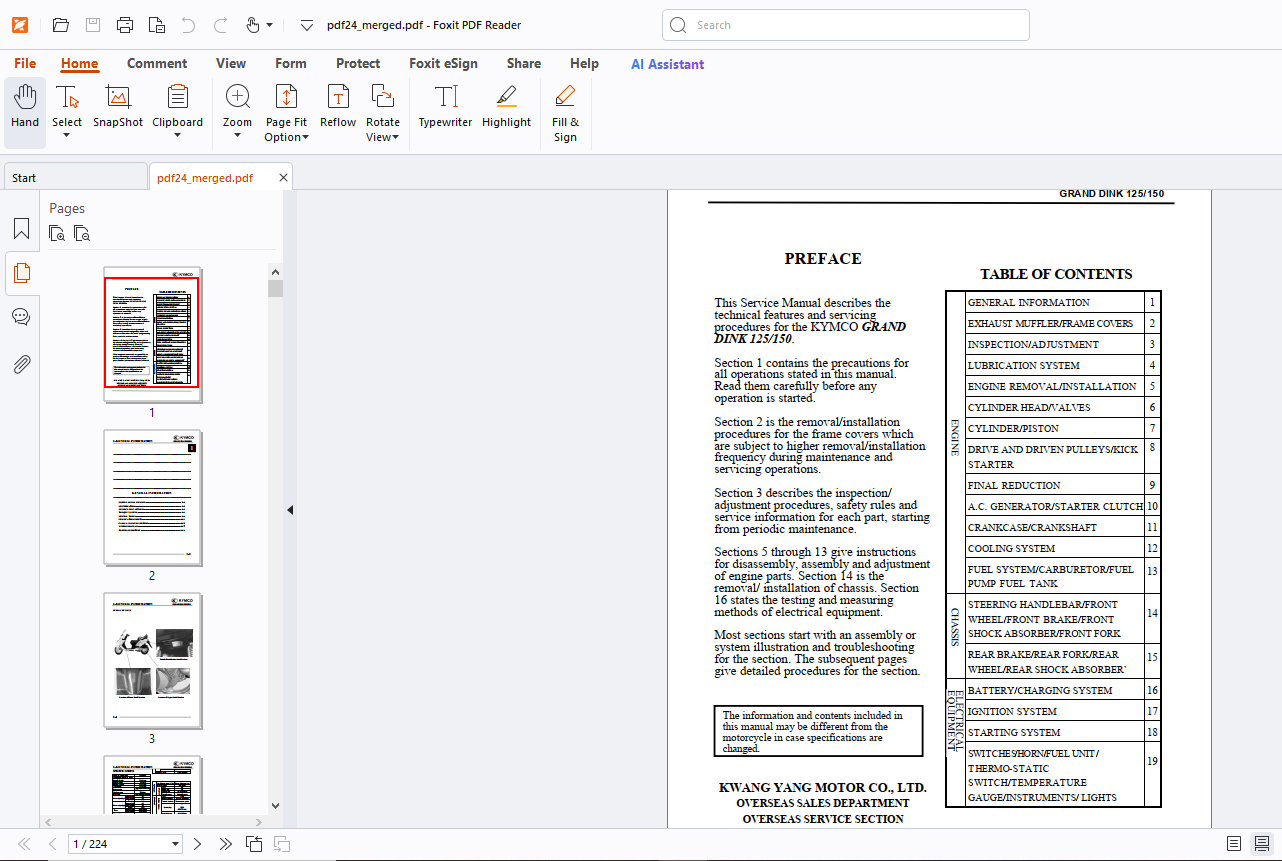The image size is (1282, 861).
Task: Click the Zoom magnifier tool
Action: click(x=238, y=97)
